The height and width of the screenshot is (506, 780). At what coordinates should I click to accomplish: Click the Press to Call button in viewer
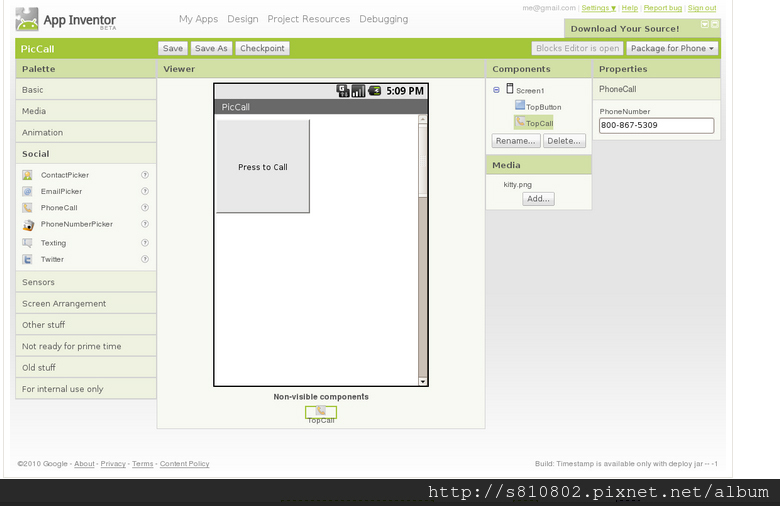[x=263, y=167]
